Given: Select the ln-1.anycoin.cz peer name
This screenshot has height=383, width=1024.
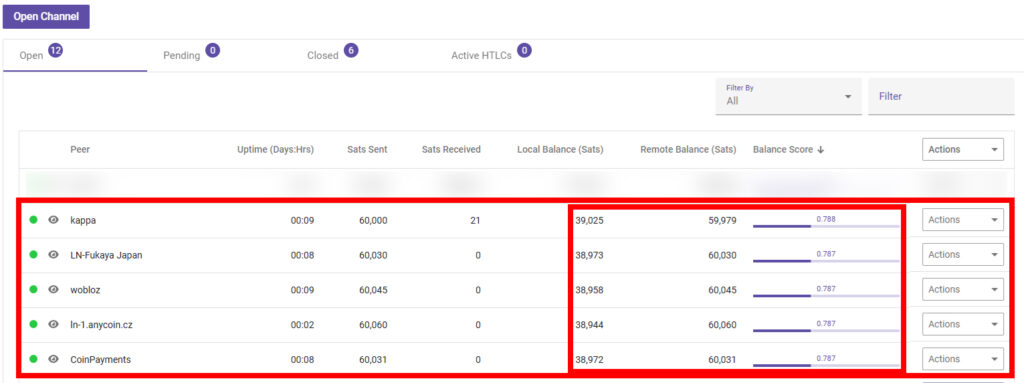Looking at the screenshot, I should pos(101,324).
